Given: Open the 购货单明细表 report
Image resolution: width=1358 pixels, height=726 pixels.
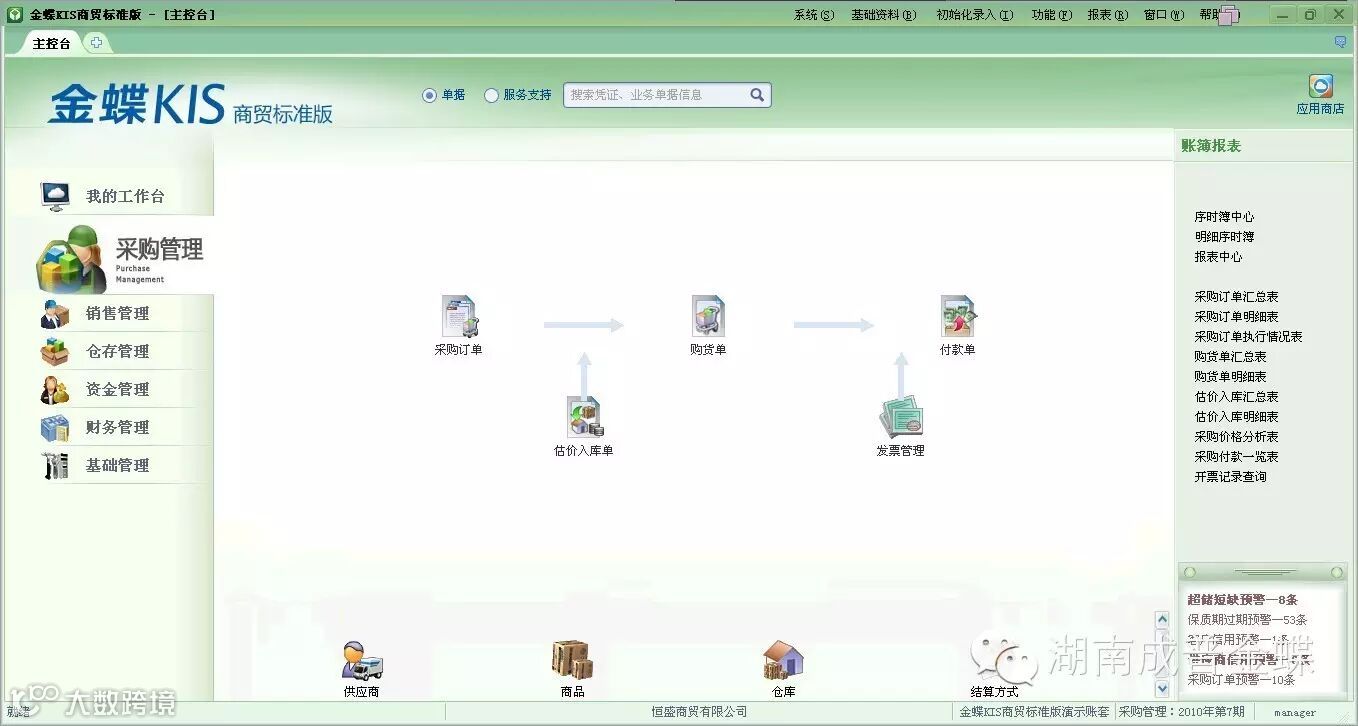Looking at the screenshot, I should [1230, 377].
